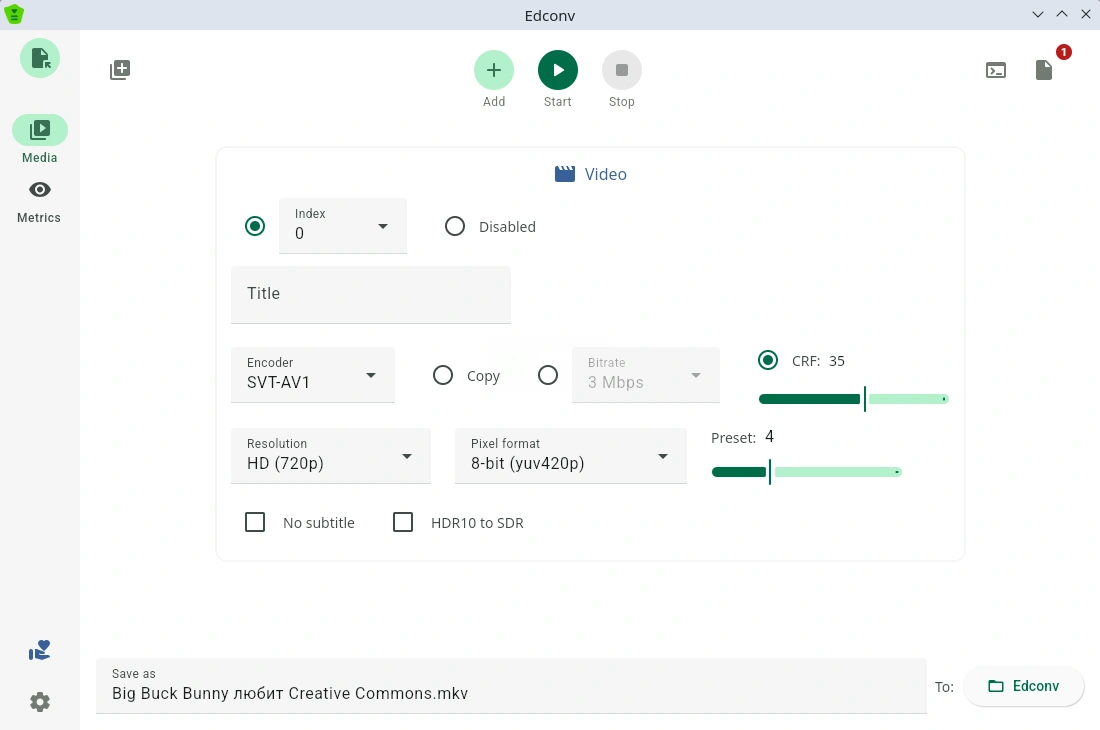Select the Disabled radio button

pos(455,226)
